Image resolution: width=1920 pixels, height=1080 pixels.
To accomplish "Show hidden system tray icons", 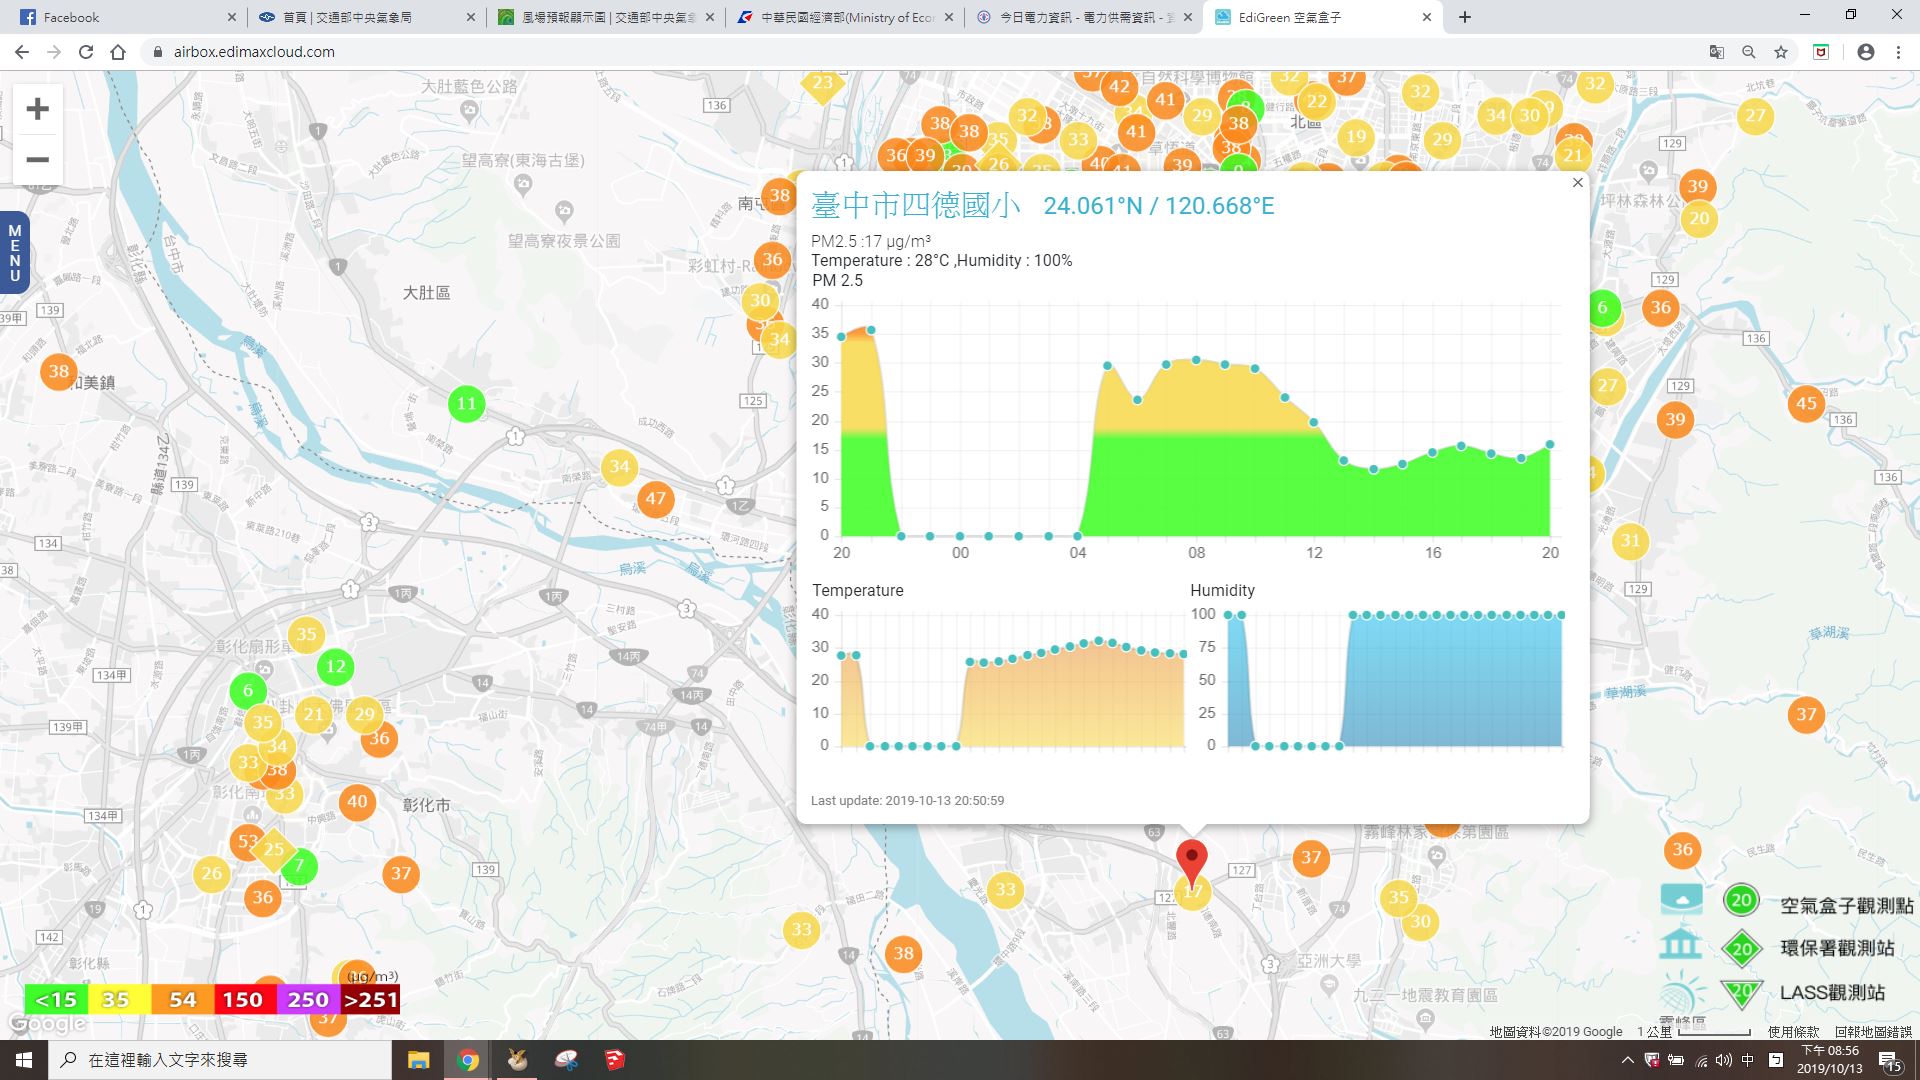I will pos(1627,1060).
